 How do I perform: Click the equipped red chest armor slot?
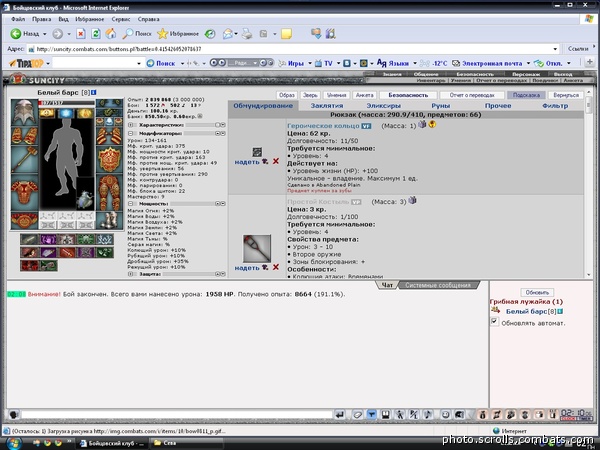pyautogui.click(x=24, y=191)
